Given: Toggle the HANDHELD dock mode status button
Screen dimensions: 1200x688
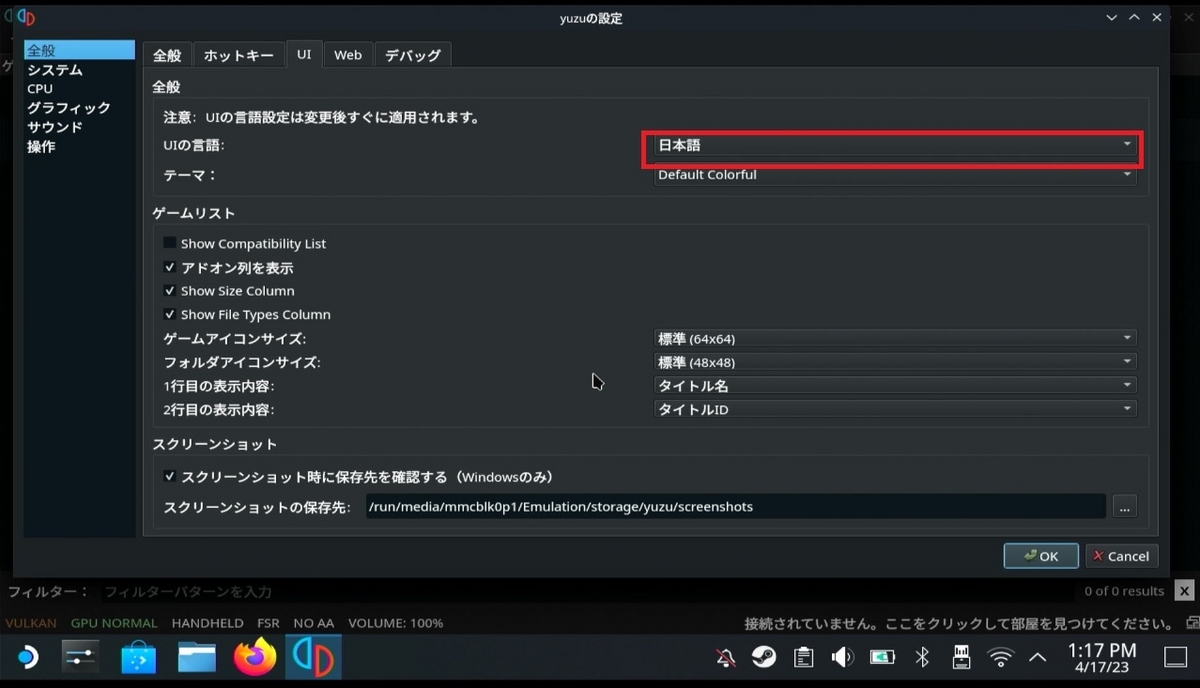Looking at the screenshot, I should click(x=207, y=623).
